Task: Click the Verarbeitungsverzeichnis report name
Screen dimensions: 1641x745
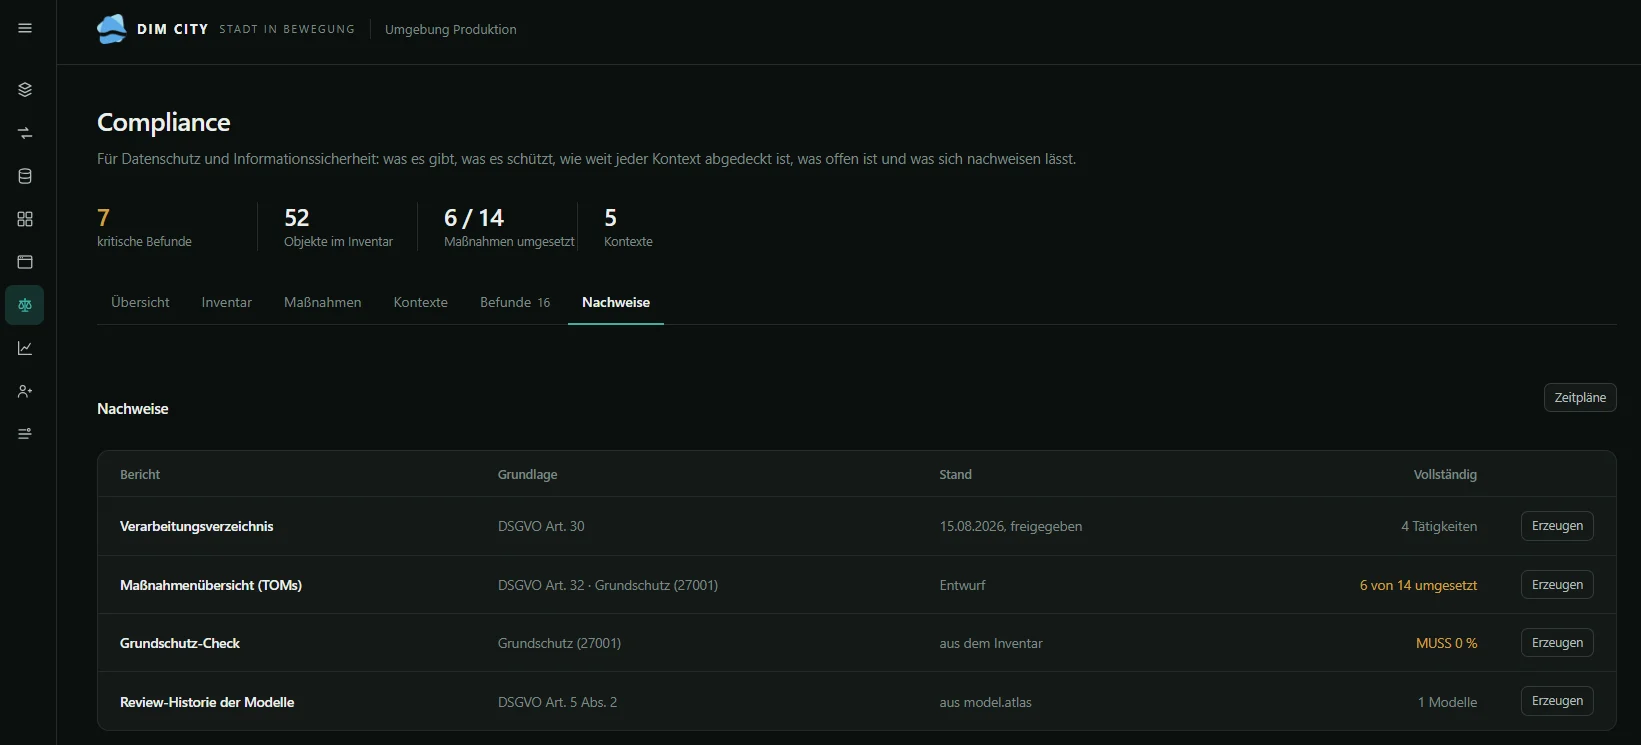Action: tap(197, 526)
